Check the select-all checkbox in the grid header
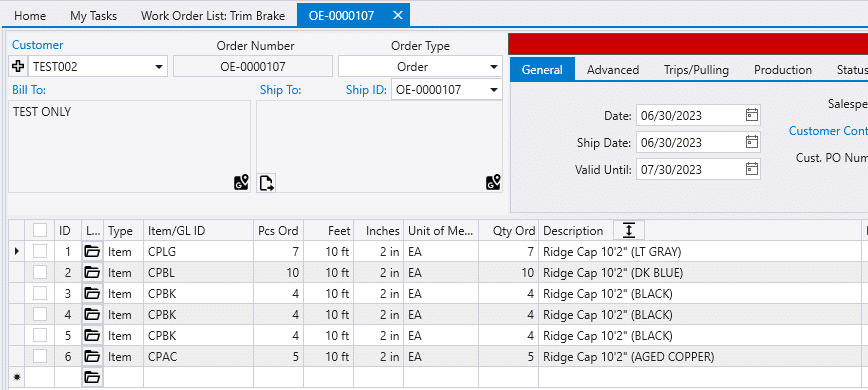This screenshot has width=868, height=390. tap(40, 230)
